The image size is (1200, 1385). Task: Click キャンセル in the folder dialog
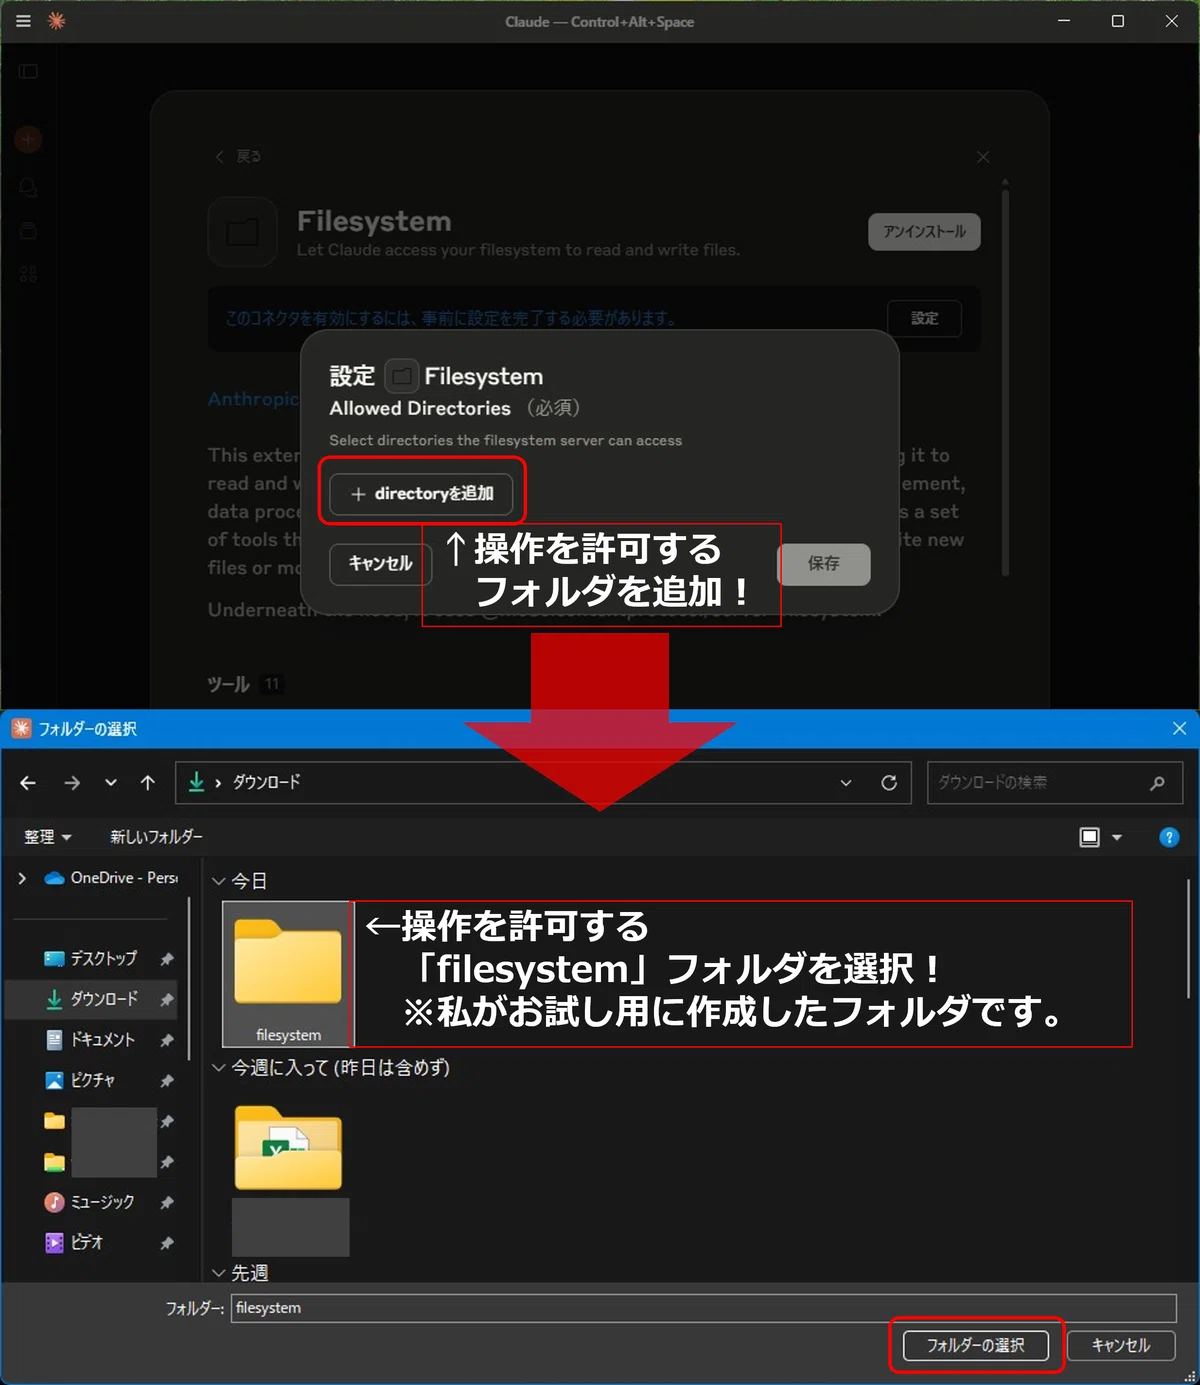pos(1121,1345)
